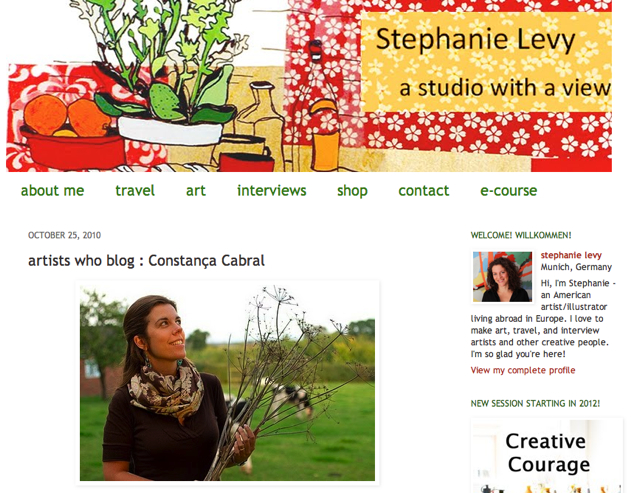Open the about me page
The width and height of the screenshot is (640, 493).
point(52,191)
